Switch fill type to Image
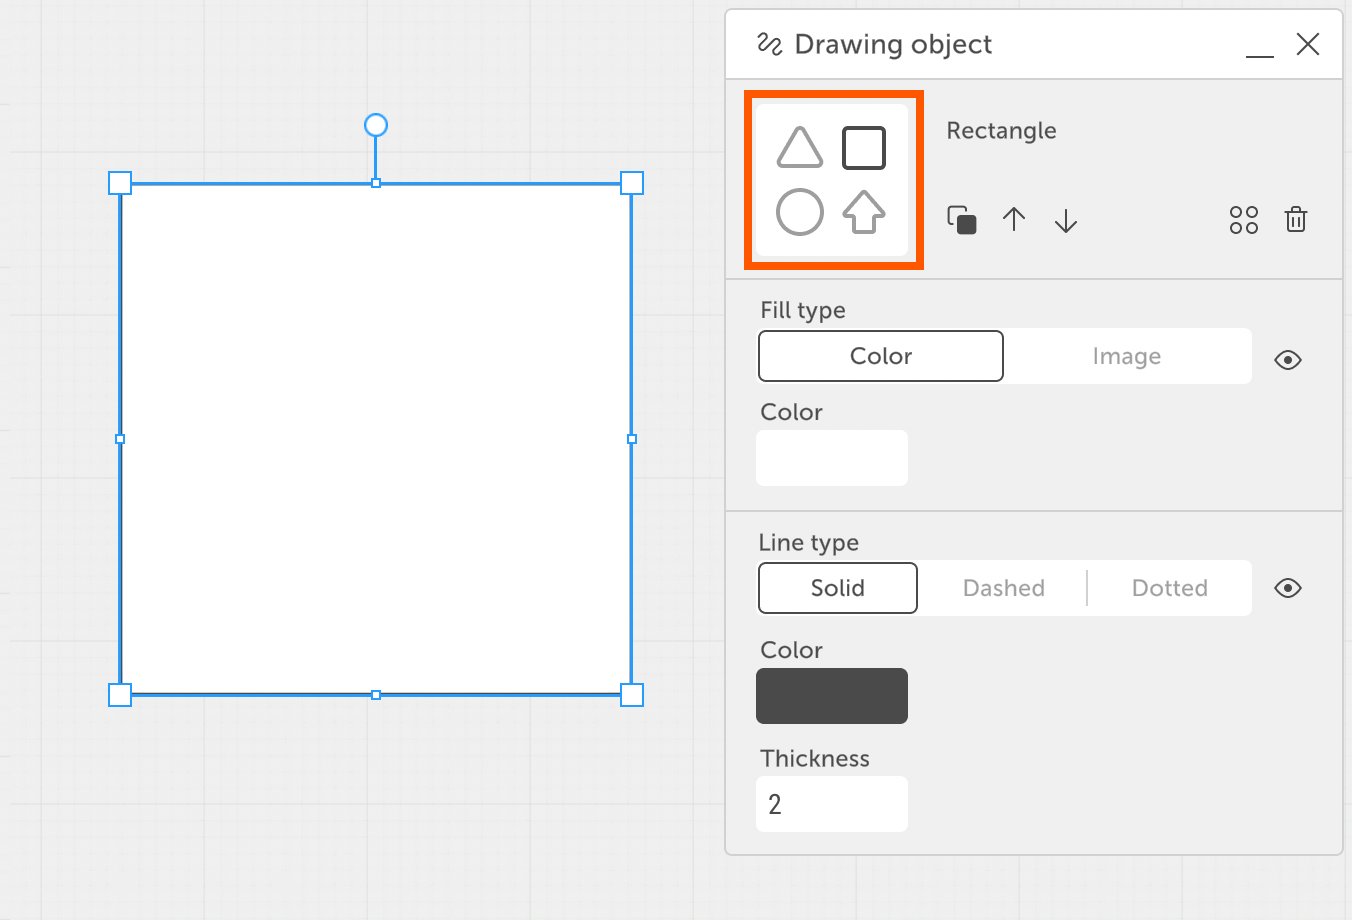This screenshot has width=1352, height=920. [x=1127, y=356]
